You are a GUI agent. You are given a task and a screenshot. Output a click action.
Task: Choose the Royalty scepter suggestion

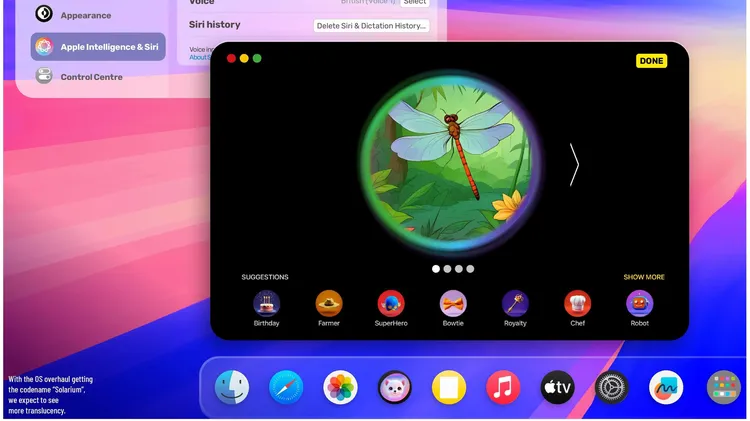click(515, 303)
